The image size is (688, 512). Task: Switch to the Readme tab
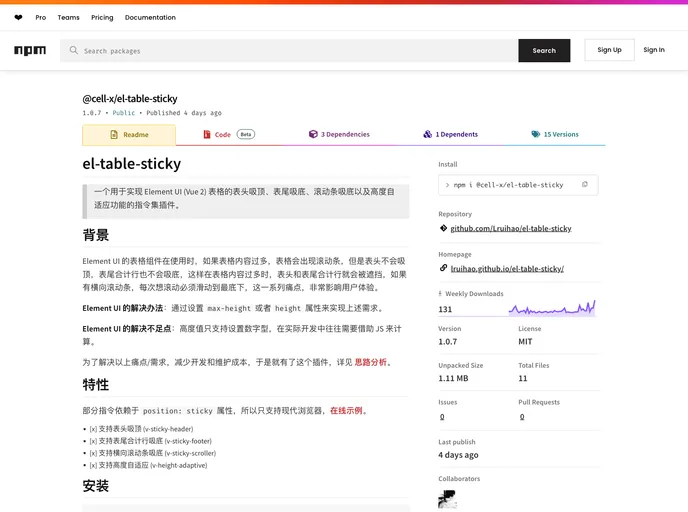tap(129, 135)
